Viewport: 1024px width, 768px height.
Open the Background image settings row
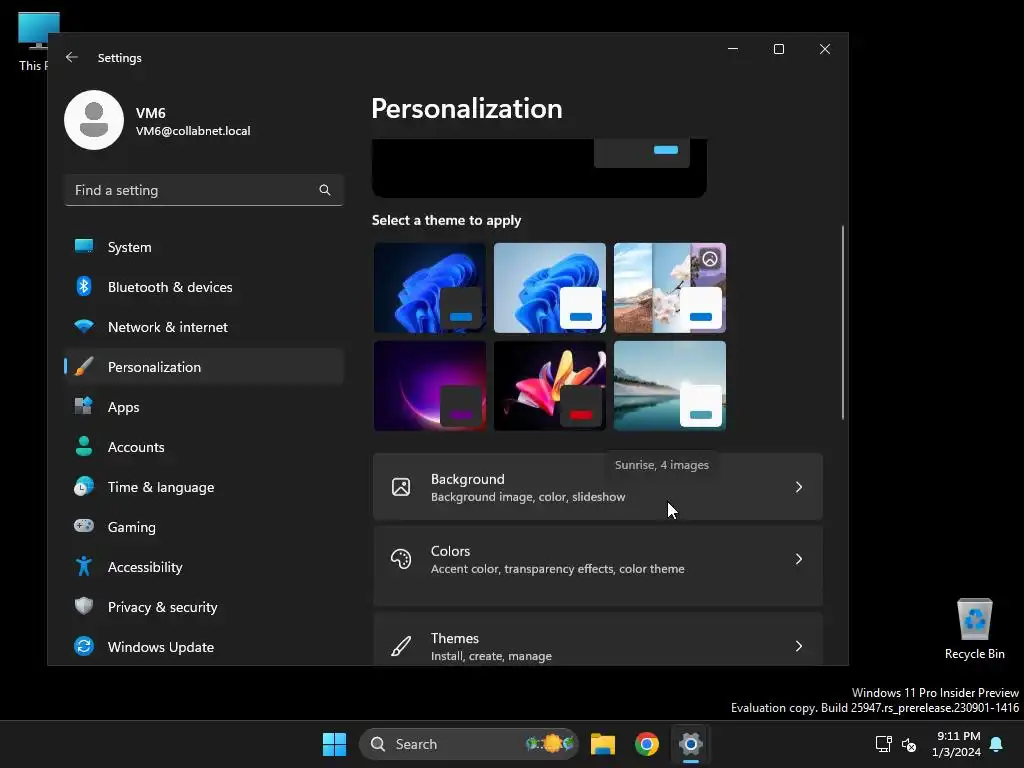(598, 487)
